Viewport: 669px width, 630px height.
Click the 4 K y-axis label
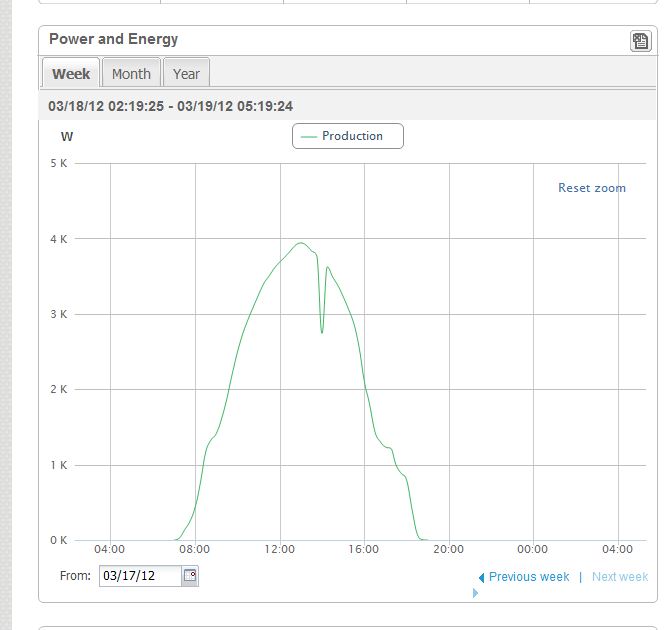(59, 239)
